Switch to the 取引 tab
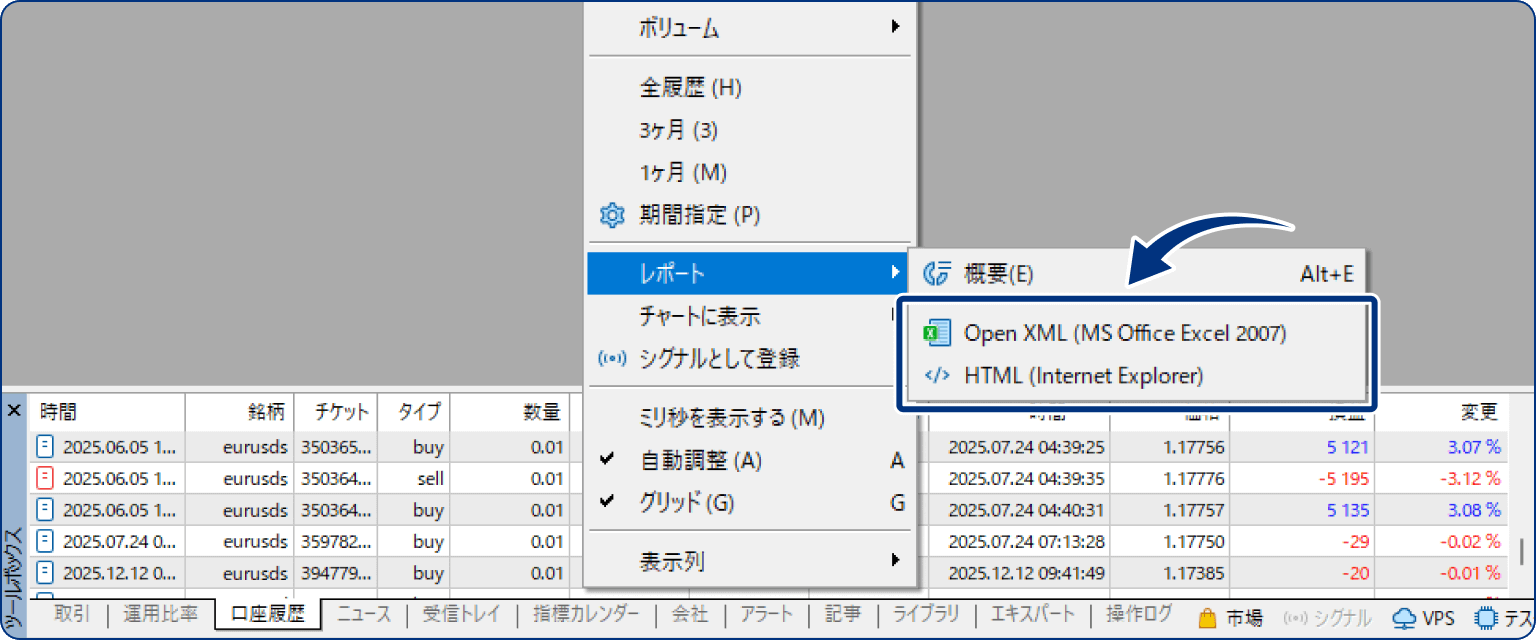 click(70, 617)
